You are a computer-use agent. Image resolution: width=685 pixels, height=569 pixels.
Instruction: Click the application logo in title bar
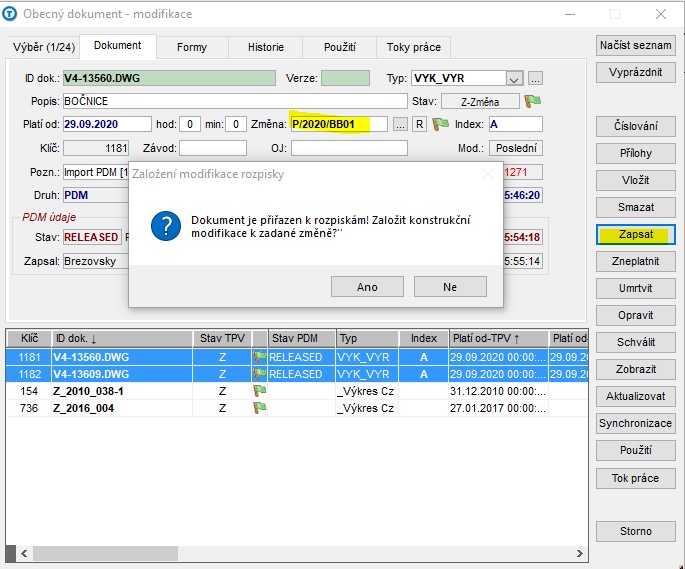10,14
